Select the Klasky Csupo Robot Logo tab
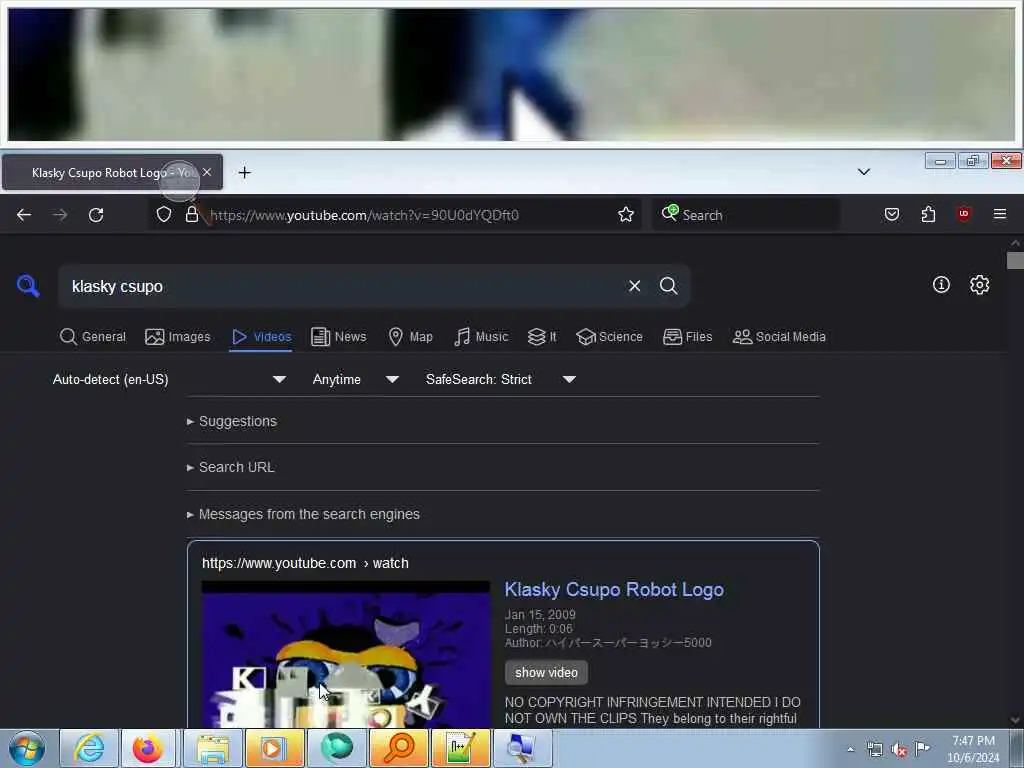Screen dimensions: 1024x768 click(113, 172)
